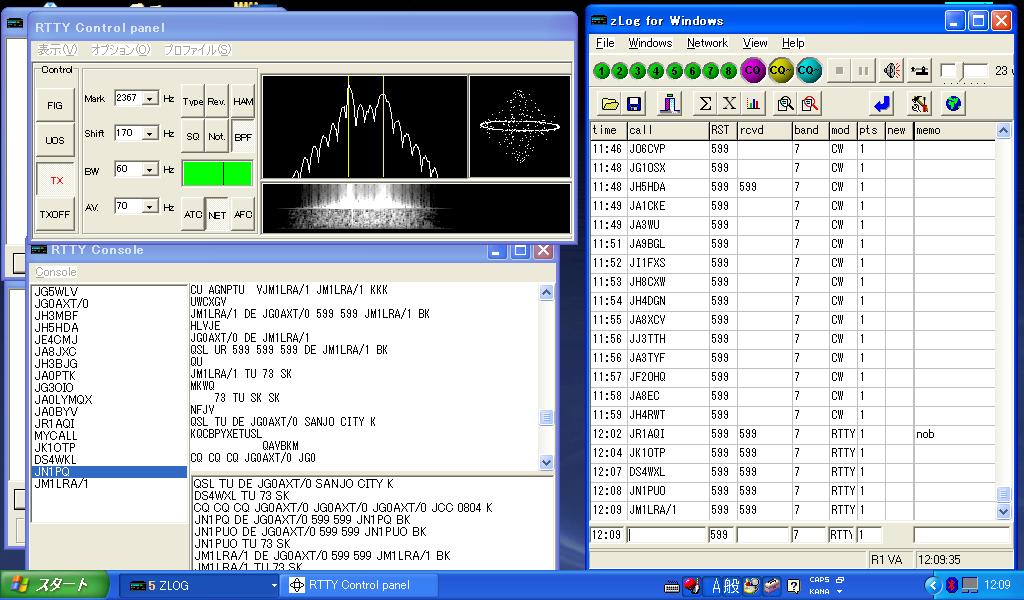Toggle the NET button
Viewport: 1024px width, 600px height.
point(217,215)
